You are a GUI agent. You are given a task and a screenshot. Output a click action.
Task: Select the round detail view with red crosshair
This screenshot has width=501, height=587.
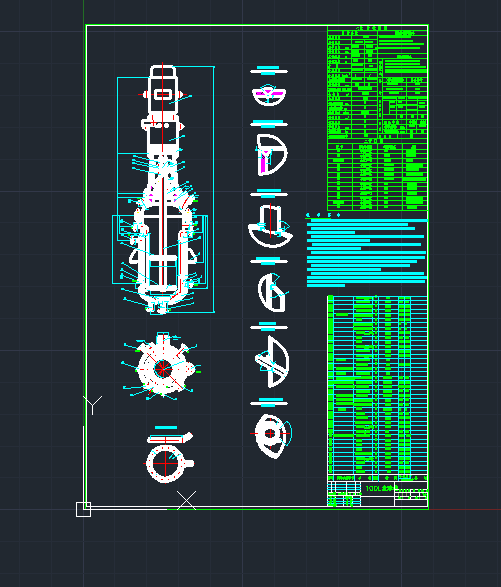(272, 435)
